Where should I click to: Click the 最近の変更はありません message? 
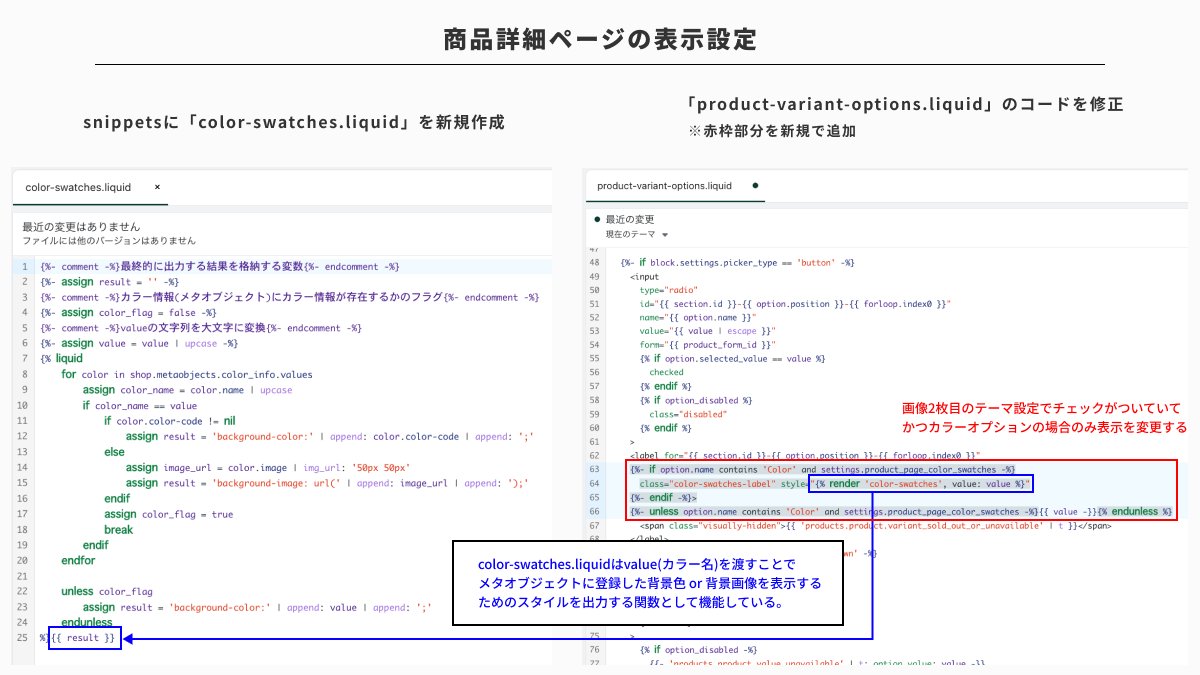click(81, 227)
